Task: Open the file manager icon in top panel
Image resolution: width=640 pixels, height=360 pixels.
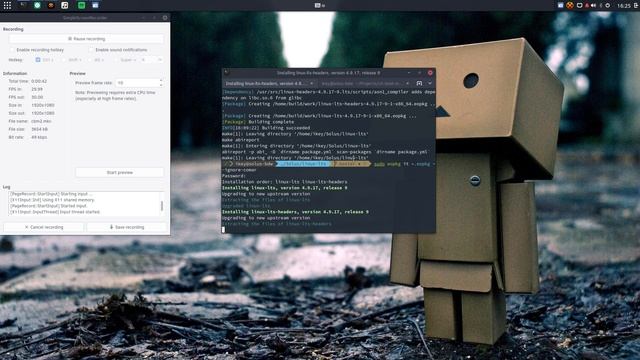Action: (95, 5)
